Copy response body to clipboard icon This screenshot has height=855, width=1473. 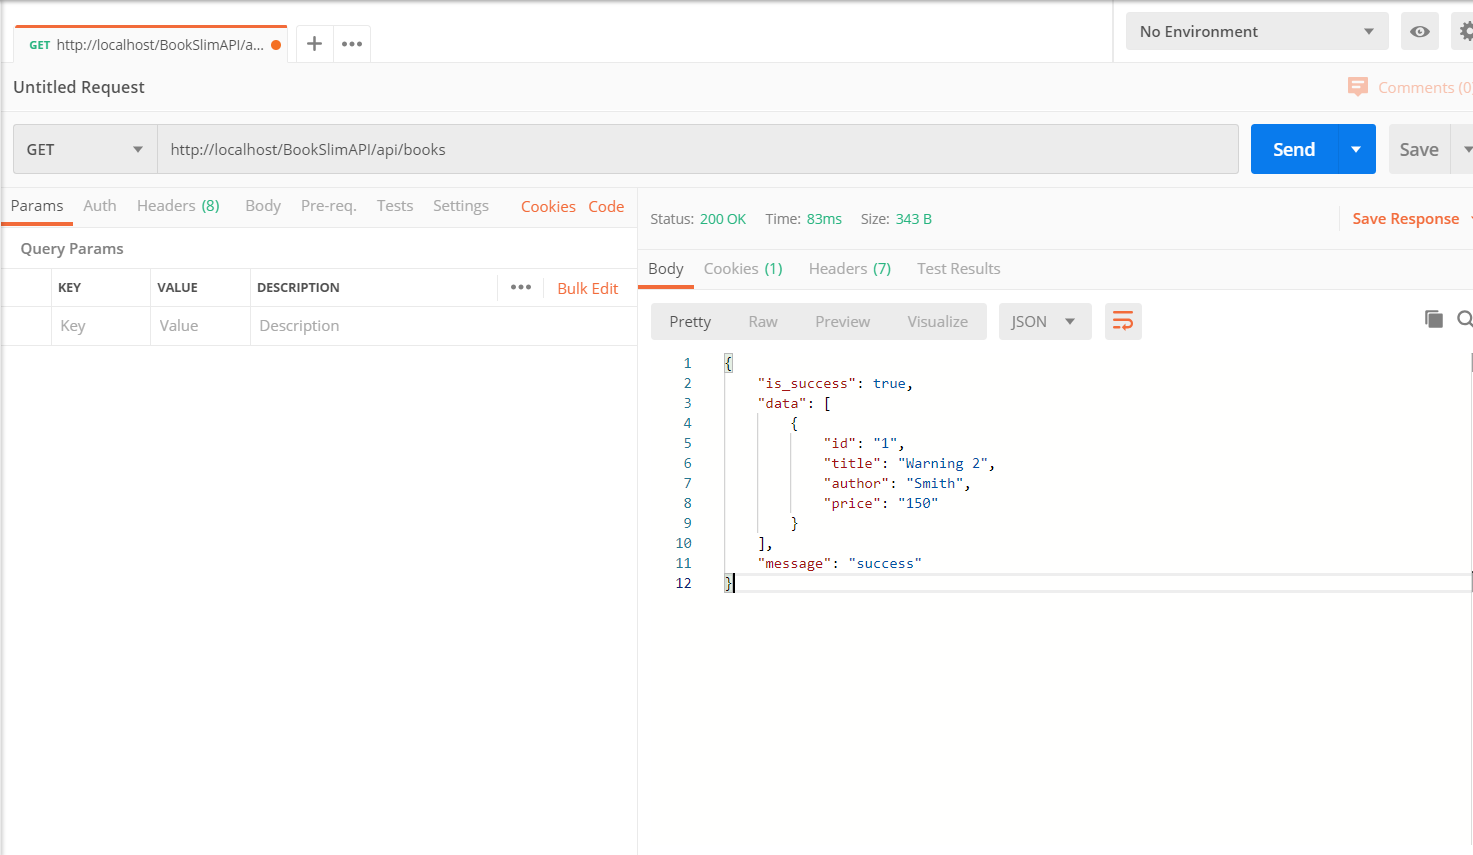[x=1433, y=319]
